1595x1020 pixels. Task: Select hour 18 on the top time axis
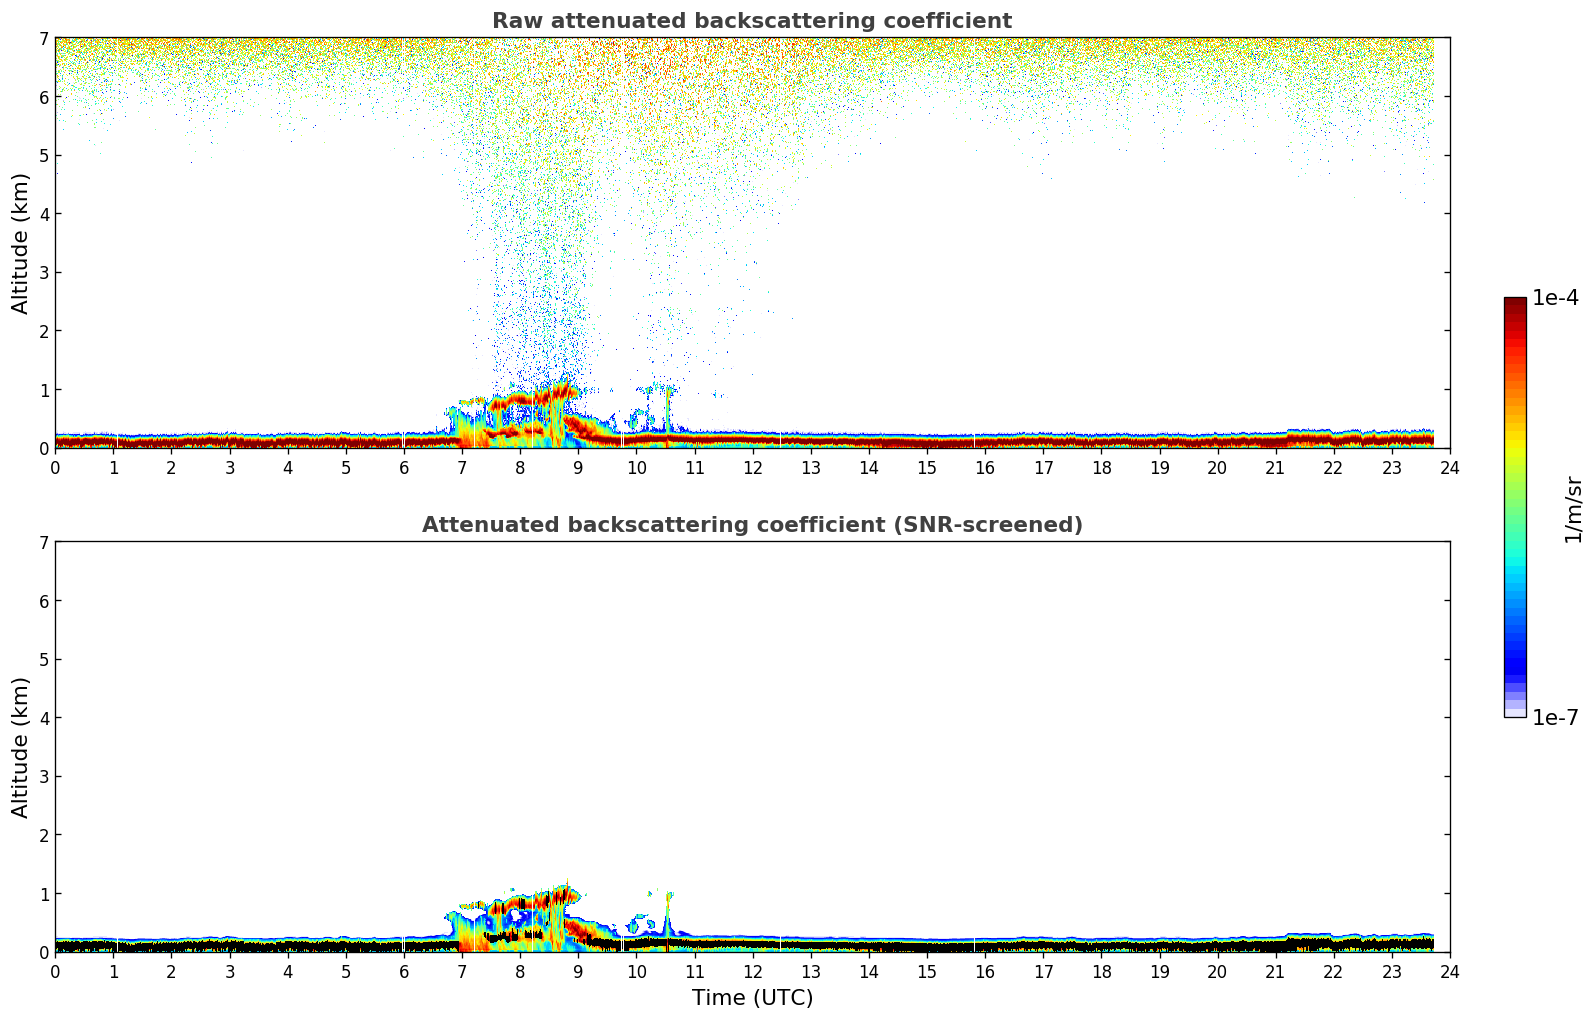pos(1101,467)
